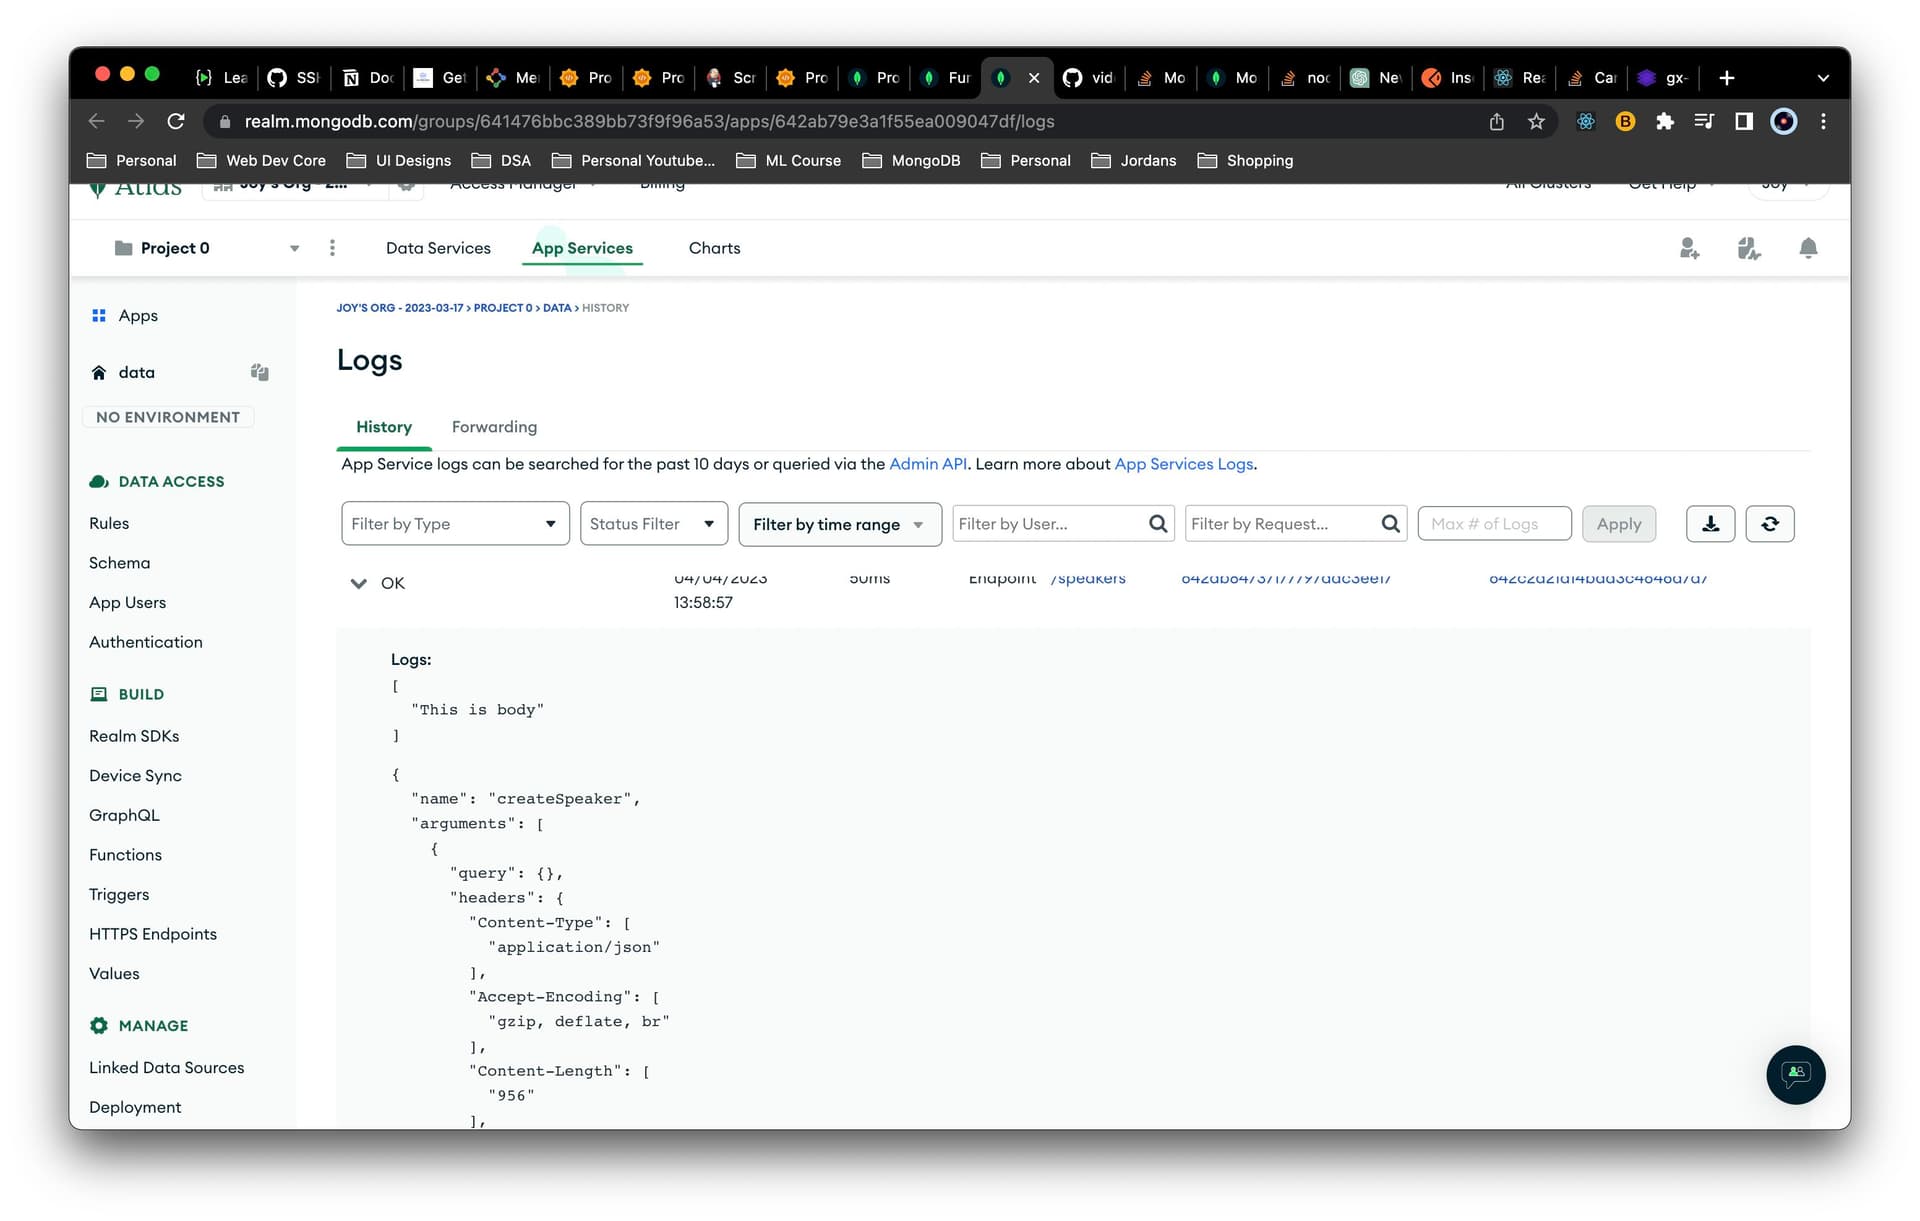Click the project activity feed icon
The image size is (1920, 1221).
pos(1748,248)
